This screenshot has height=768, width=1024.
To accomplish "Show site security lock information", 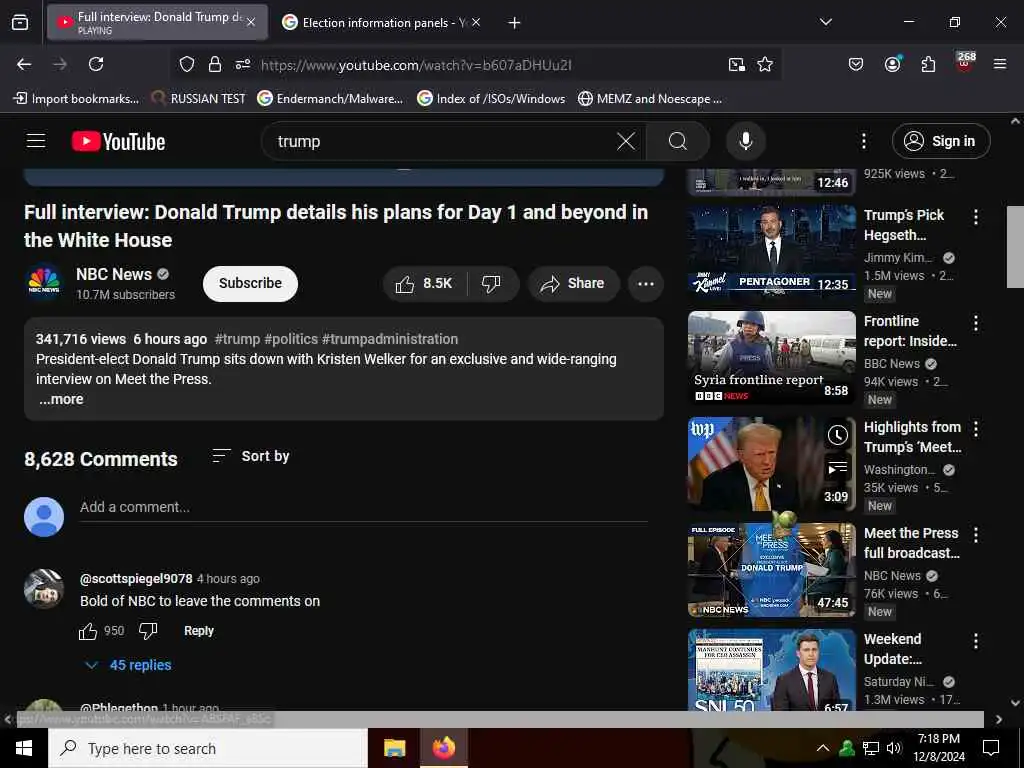I will [215, 64].
